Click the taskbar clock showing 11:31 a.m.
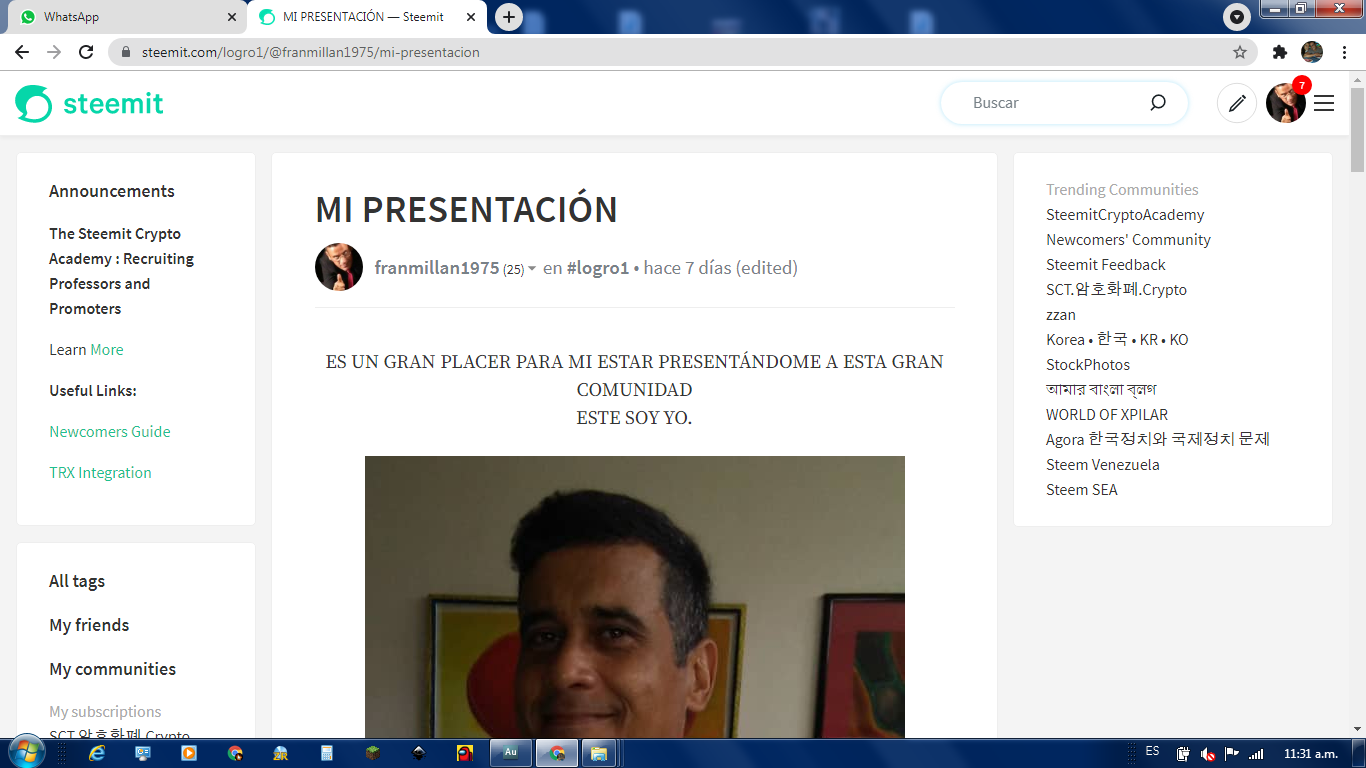Screen dimensions: 1366x768 coord(1310,753)
